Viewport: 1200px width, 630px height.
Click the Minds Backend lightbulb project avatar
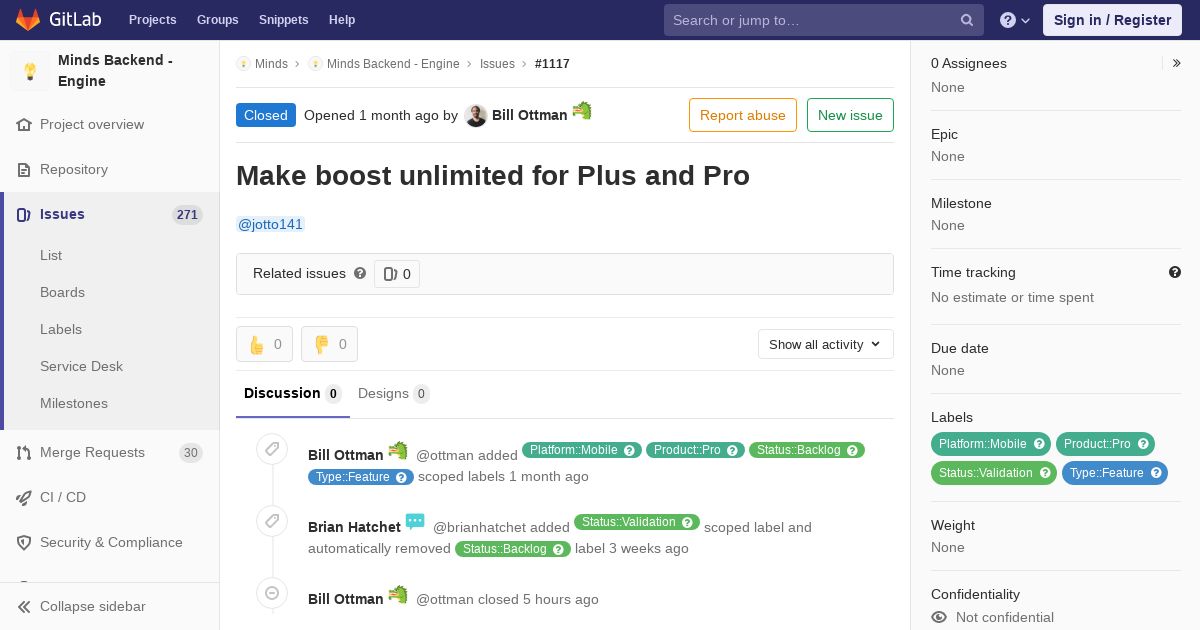pos(30,71)
